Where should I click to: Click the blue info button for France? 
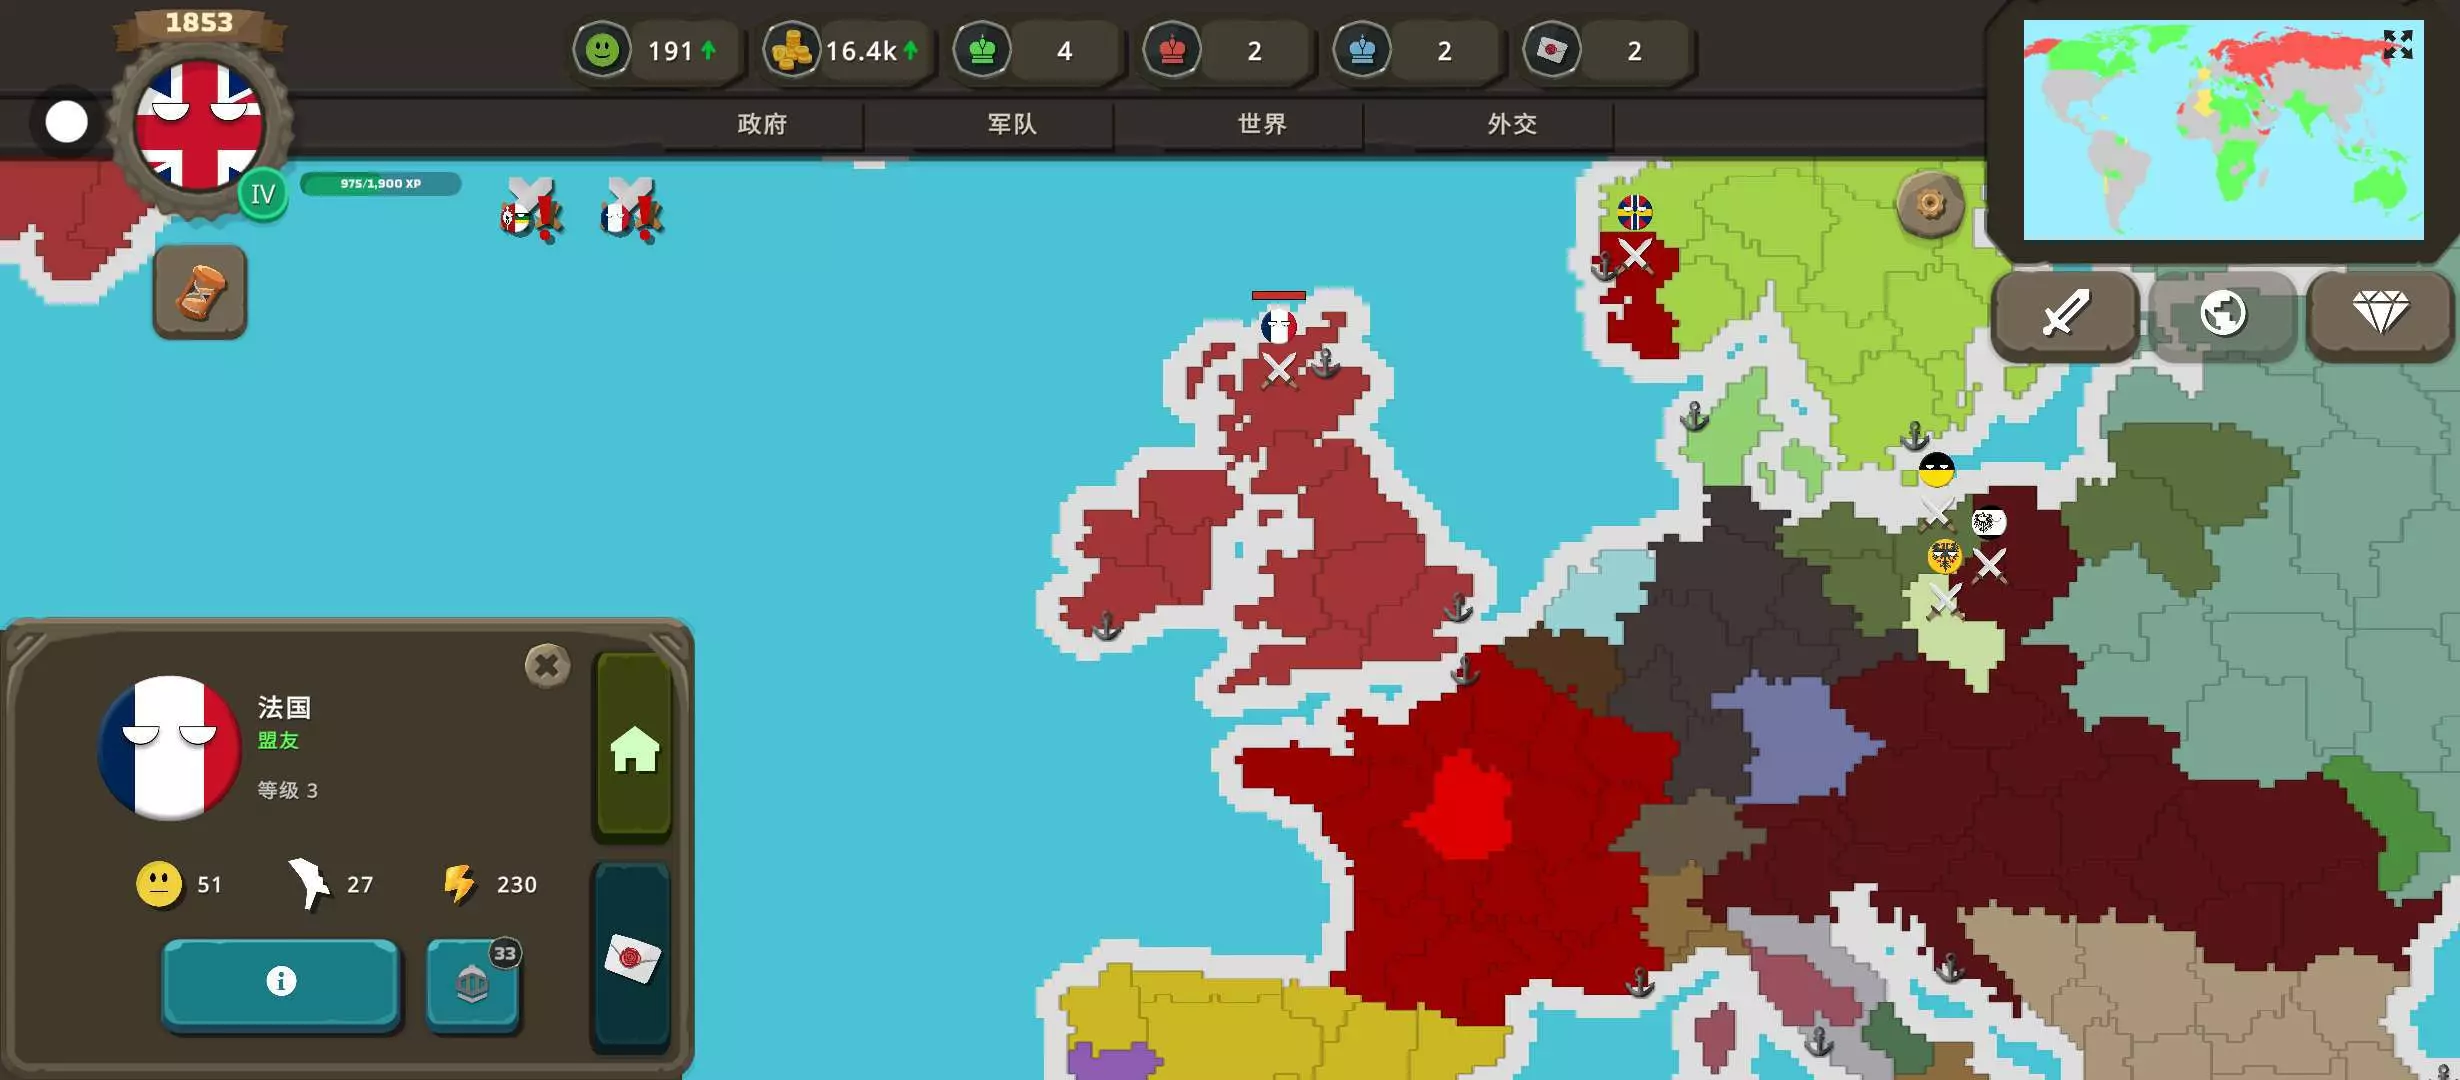point(281,981)
